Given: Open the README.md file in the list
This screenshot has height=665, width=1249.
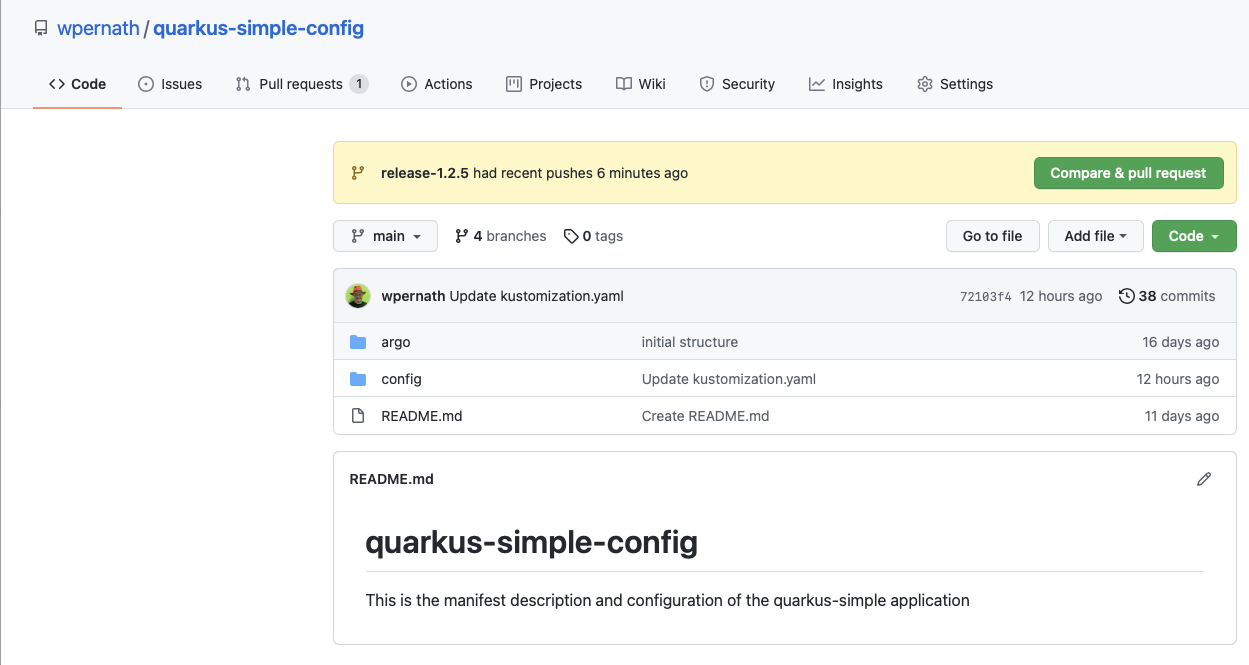Looking at the screenshot, I should coord(422,416).
